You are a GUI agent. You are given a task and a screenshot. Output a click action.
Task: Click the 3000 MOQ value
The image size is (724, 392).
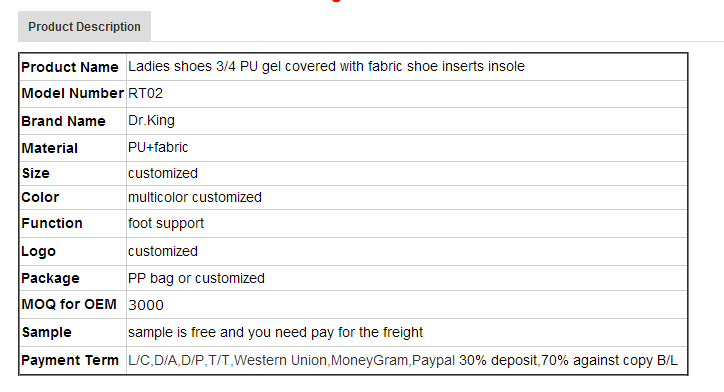[x=146, y=305]
